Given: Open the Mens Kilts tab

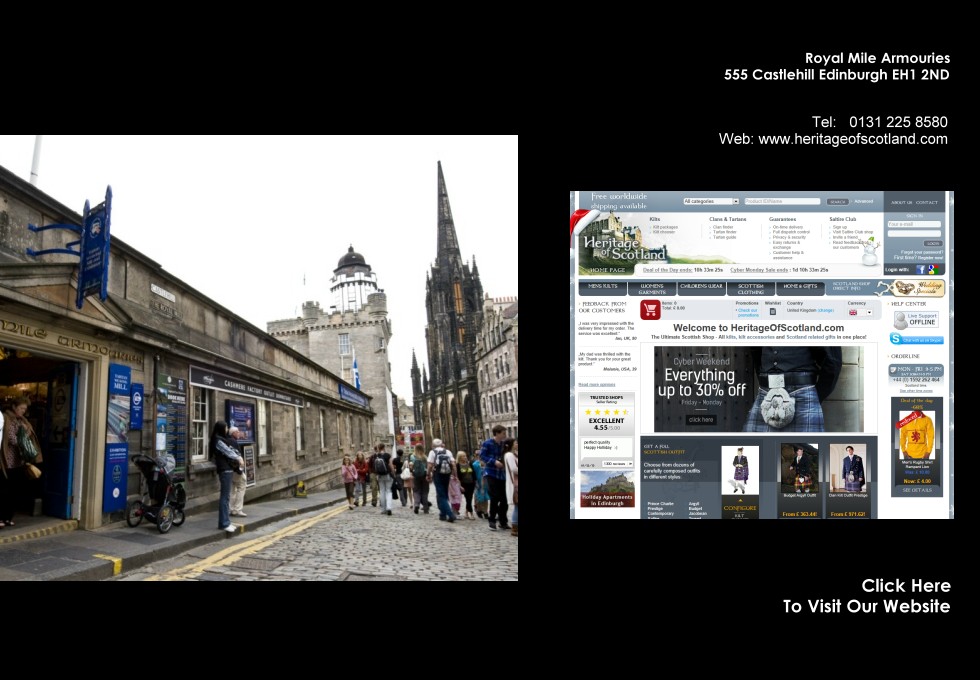Looking at the screenshot, I should point(602,288).
